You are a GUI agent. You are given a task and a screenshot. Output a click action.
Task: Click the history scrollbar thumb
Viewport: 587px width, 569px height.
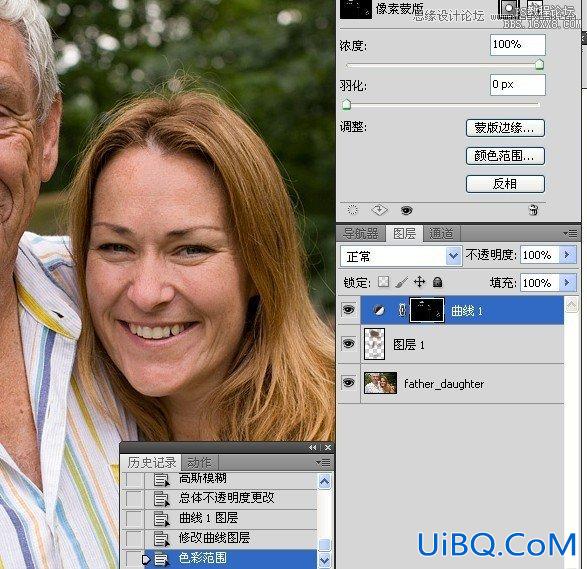coord(324,545)
